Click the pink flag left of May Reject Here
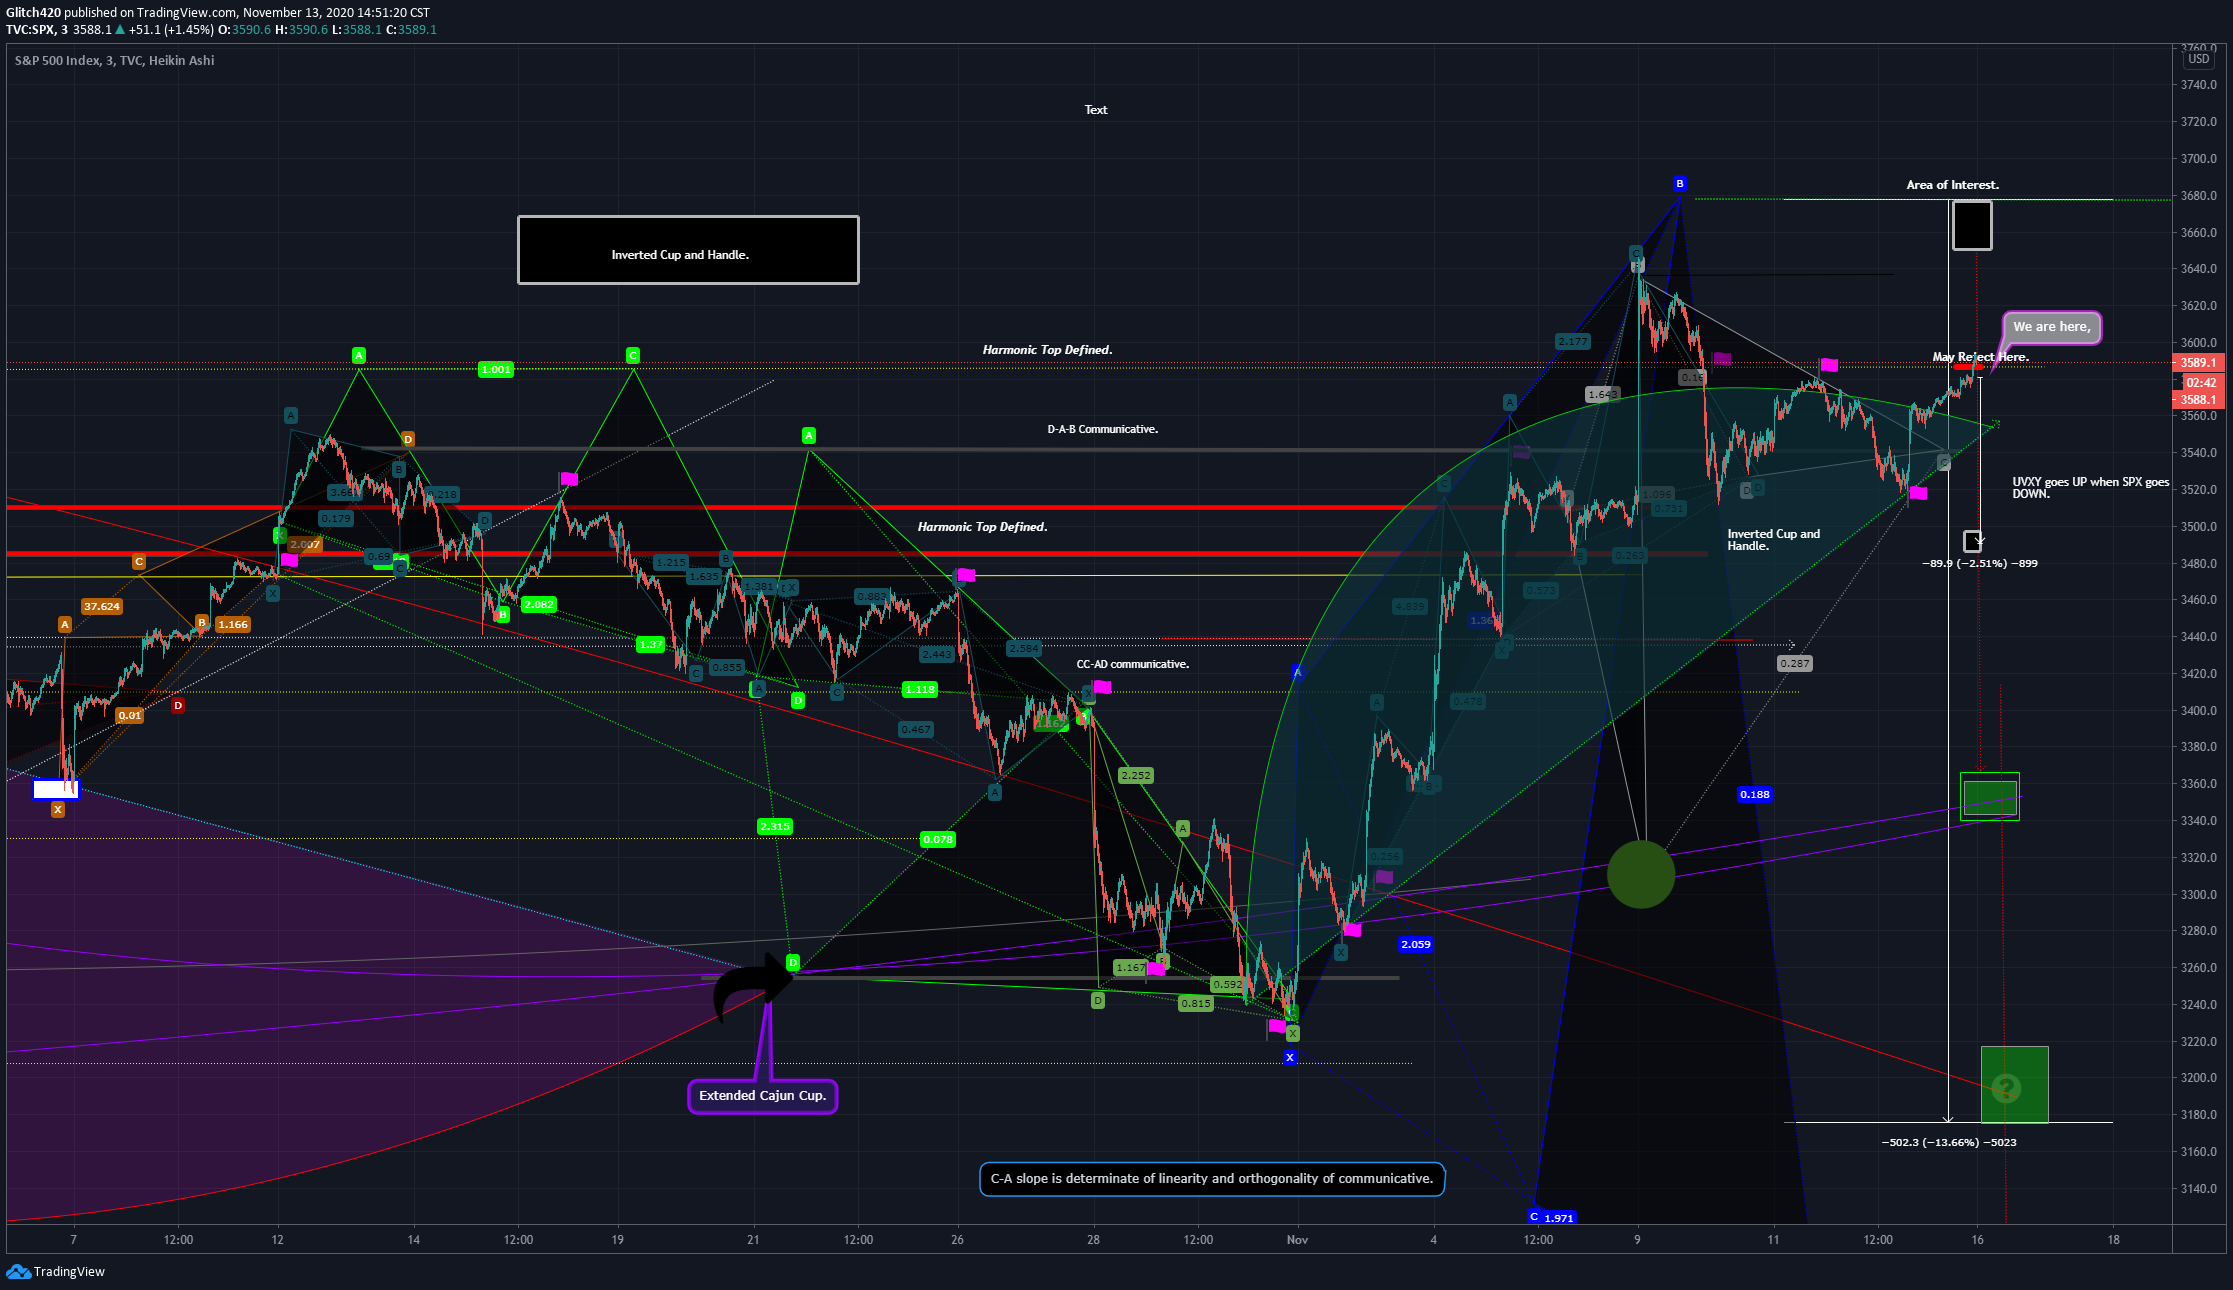Image resolution: width=2233 pixels, height=1290 pixels. (1829, 365)
